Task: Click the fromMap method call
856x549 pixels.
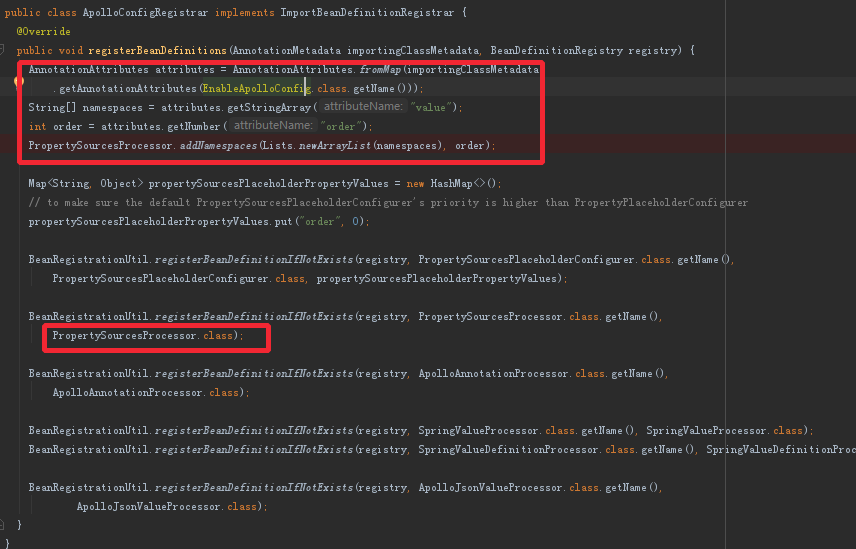Action: click(x=381, y=69)
